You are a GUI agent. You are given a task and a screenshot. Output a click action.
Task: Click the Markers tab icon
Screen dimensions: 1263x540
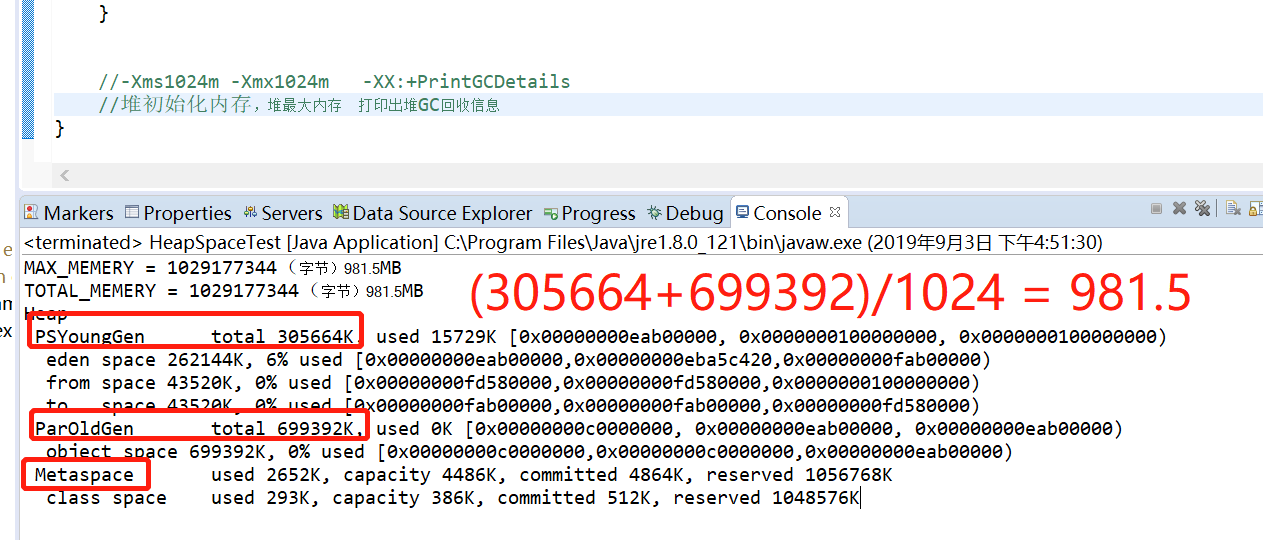coord(32,213)
